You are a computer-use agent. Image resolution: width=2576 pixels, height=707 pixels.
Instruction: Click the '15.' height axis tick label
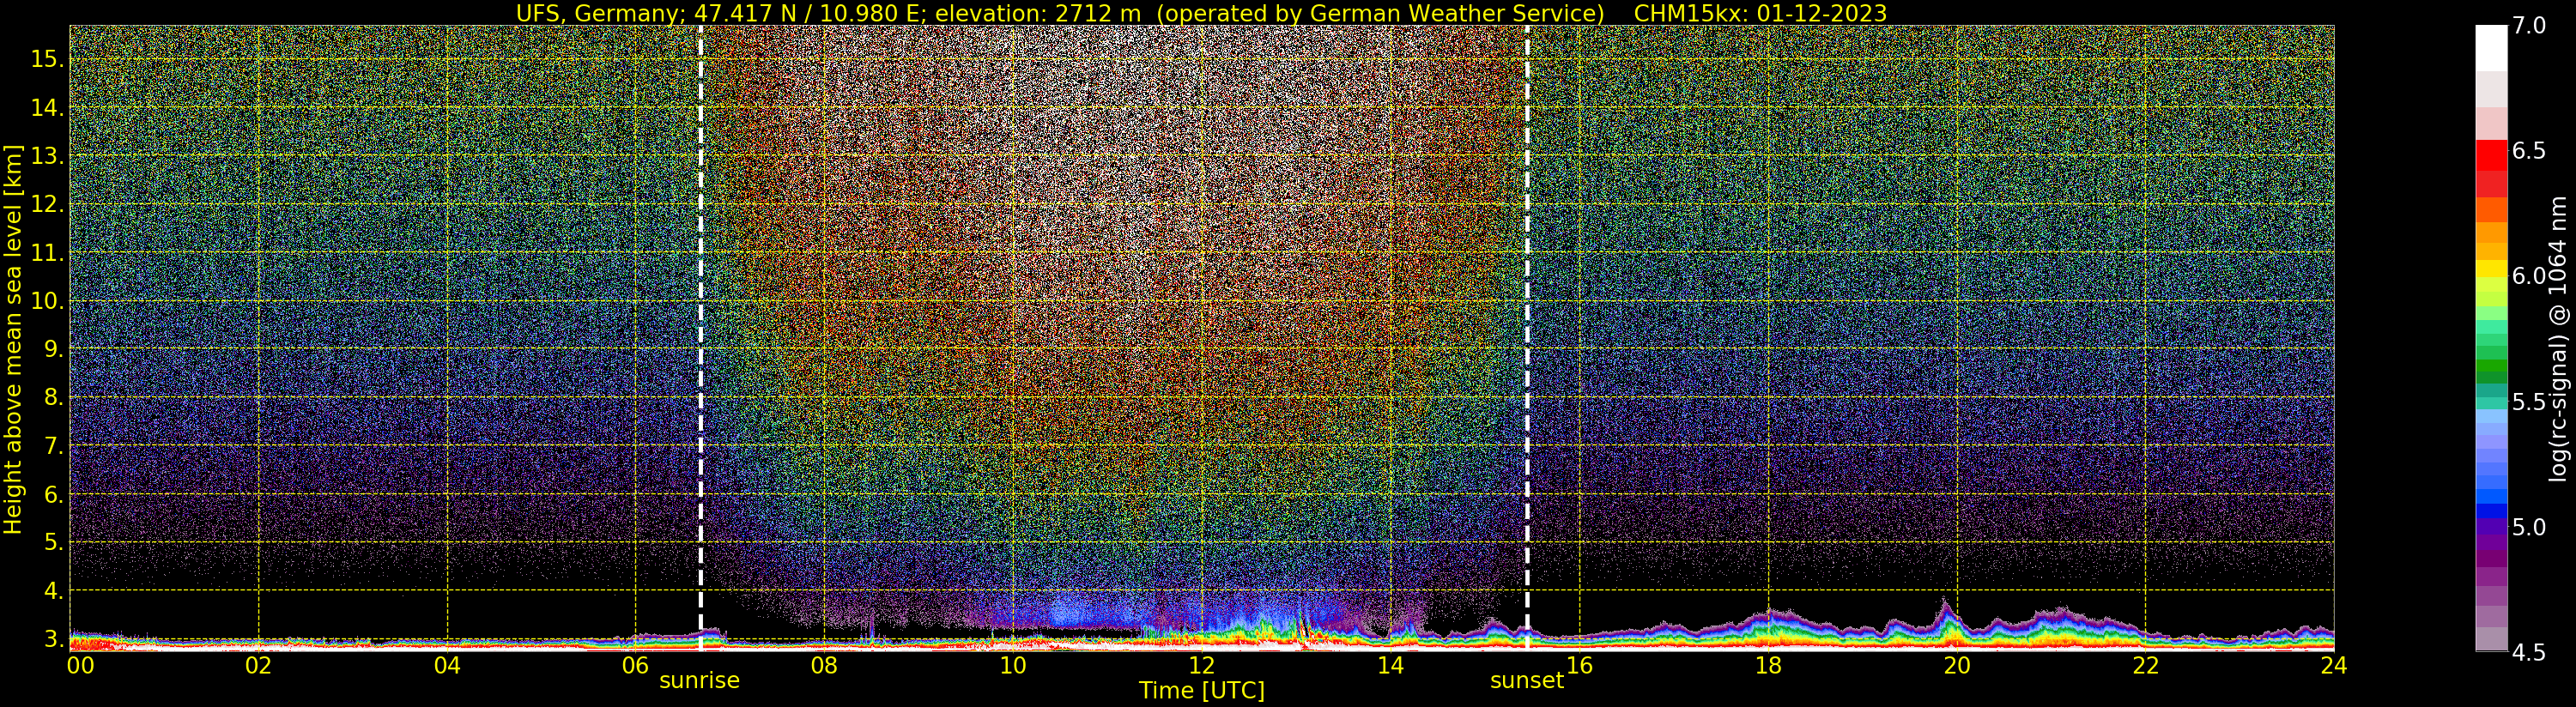tap(48, 59)
